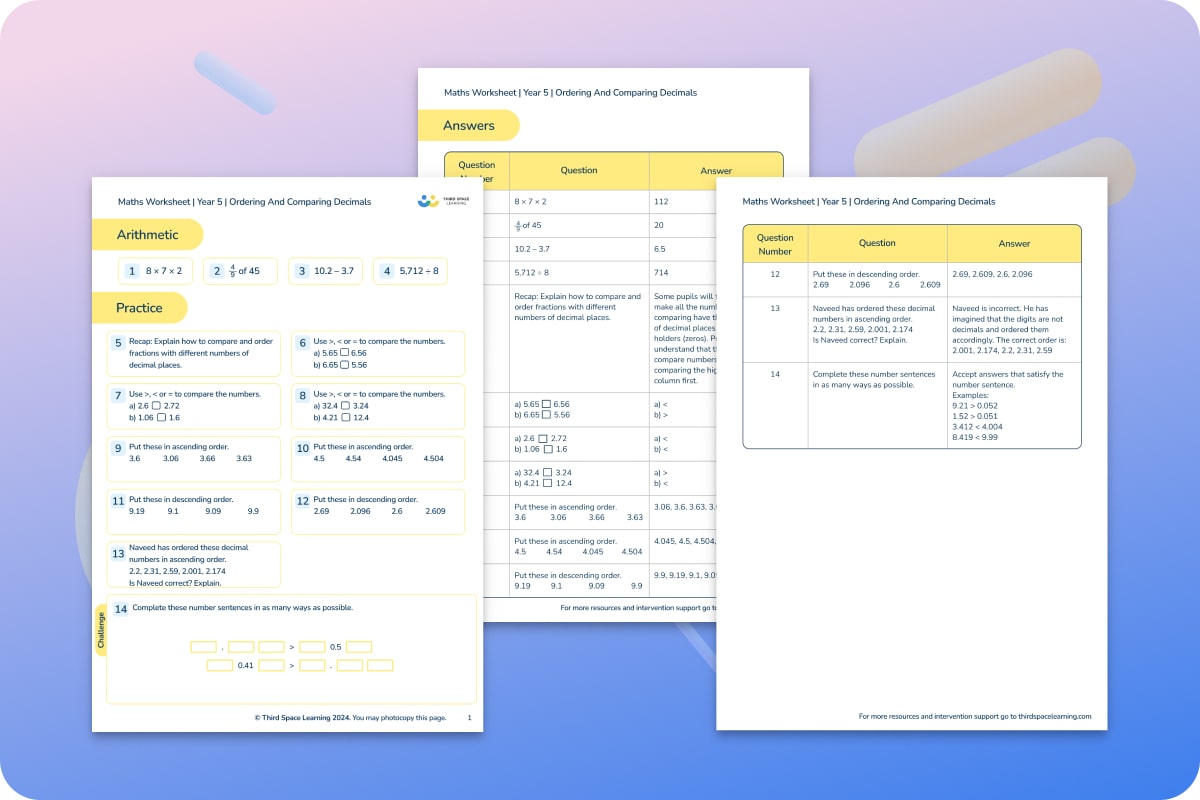The image size is (1200, 800).
Task: Click badge 13 beside the Naveed question
Action: pos(120,552)
